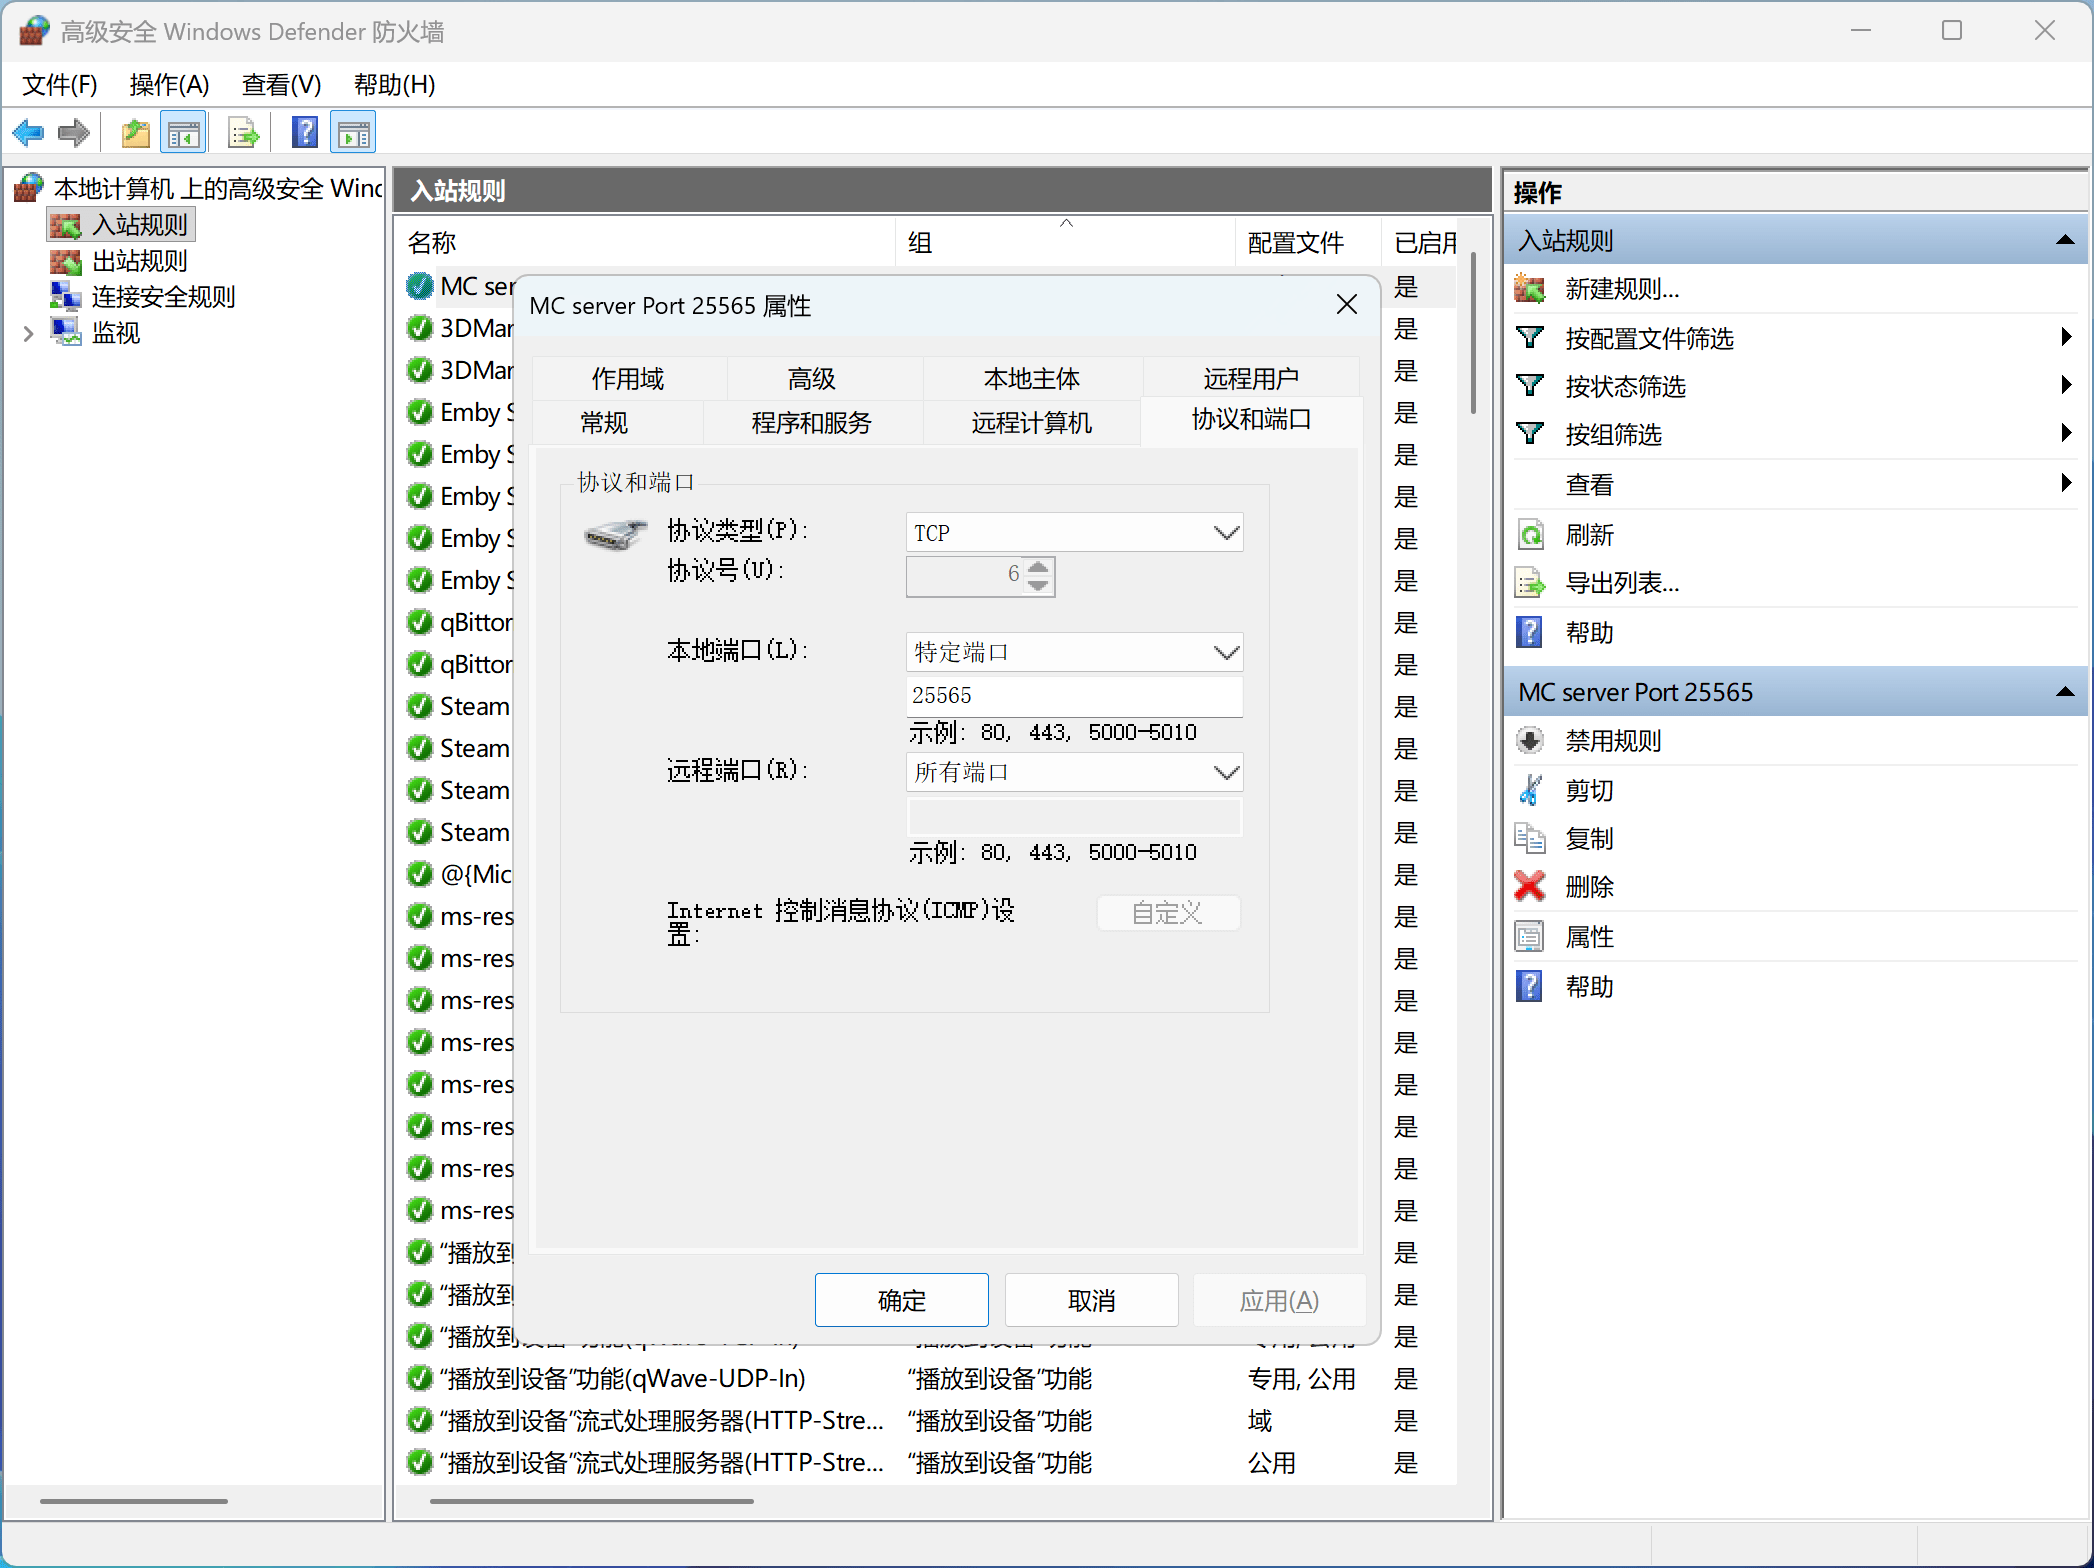2094x1568 pixels.
Task: Click the red Delete (删除) icon
Action: 1529,887
